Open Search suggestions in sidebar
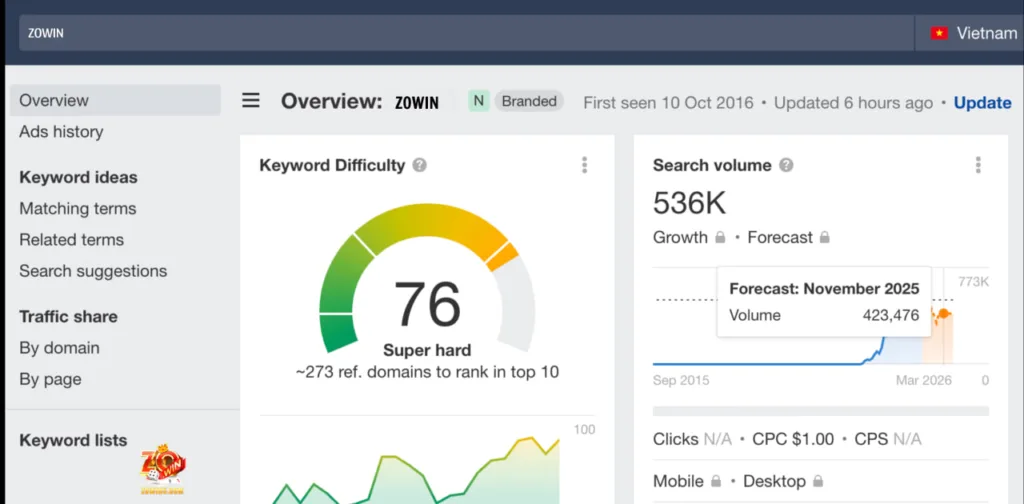This screenshot has width=1024, height=504. coord(93,271)
